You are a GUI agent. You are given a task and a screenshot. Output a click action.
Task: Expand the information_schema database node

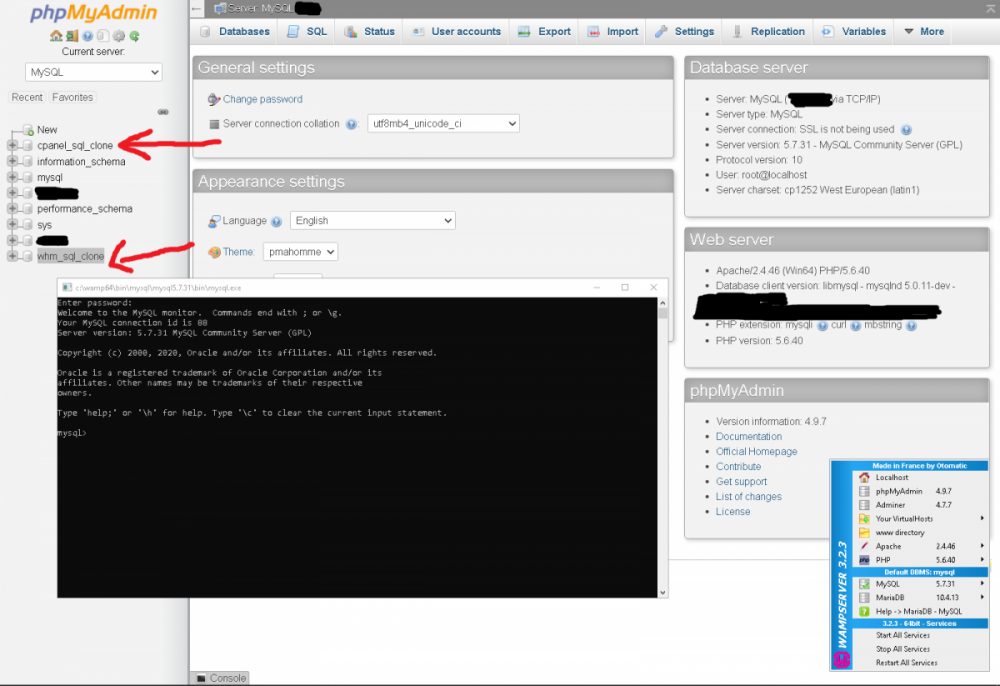[12, 162]
